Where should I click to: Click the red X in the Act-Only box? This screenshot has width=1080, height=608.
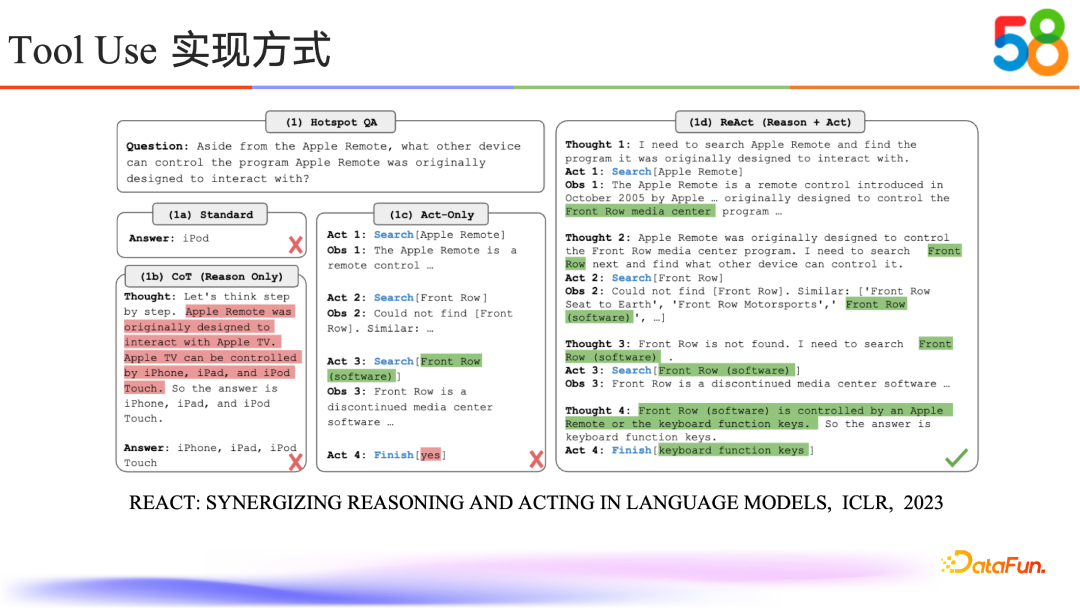(536, 459)
